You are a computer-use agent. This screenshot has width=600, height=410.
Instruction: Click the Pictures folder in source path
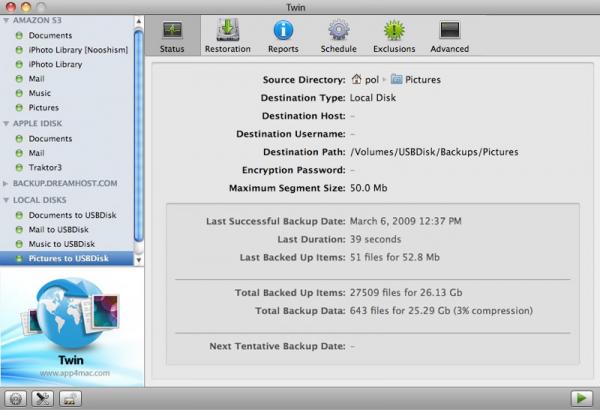pyautogui.click(x=416, y=80)
